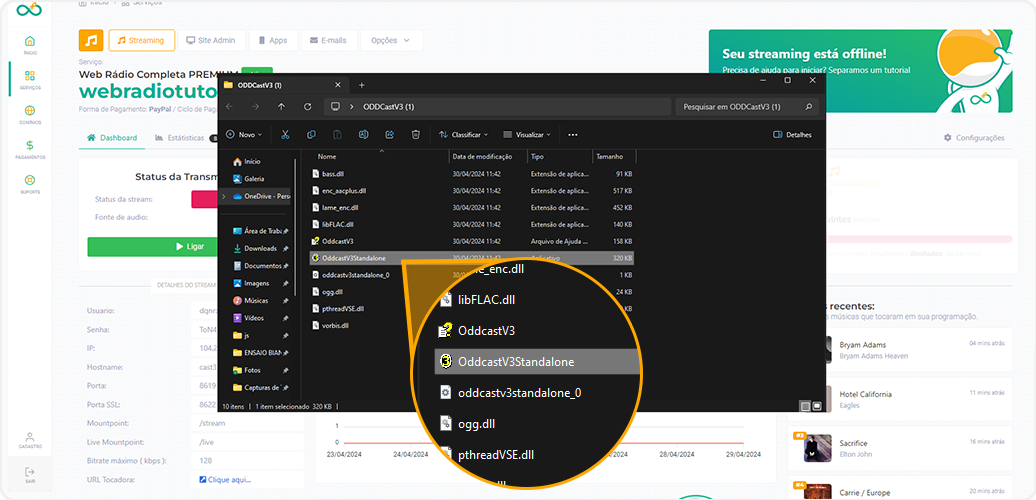
Task: Click the Rename icon in Explorer toolbar
Action: (363, 135)
